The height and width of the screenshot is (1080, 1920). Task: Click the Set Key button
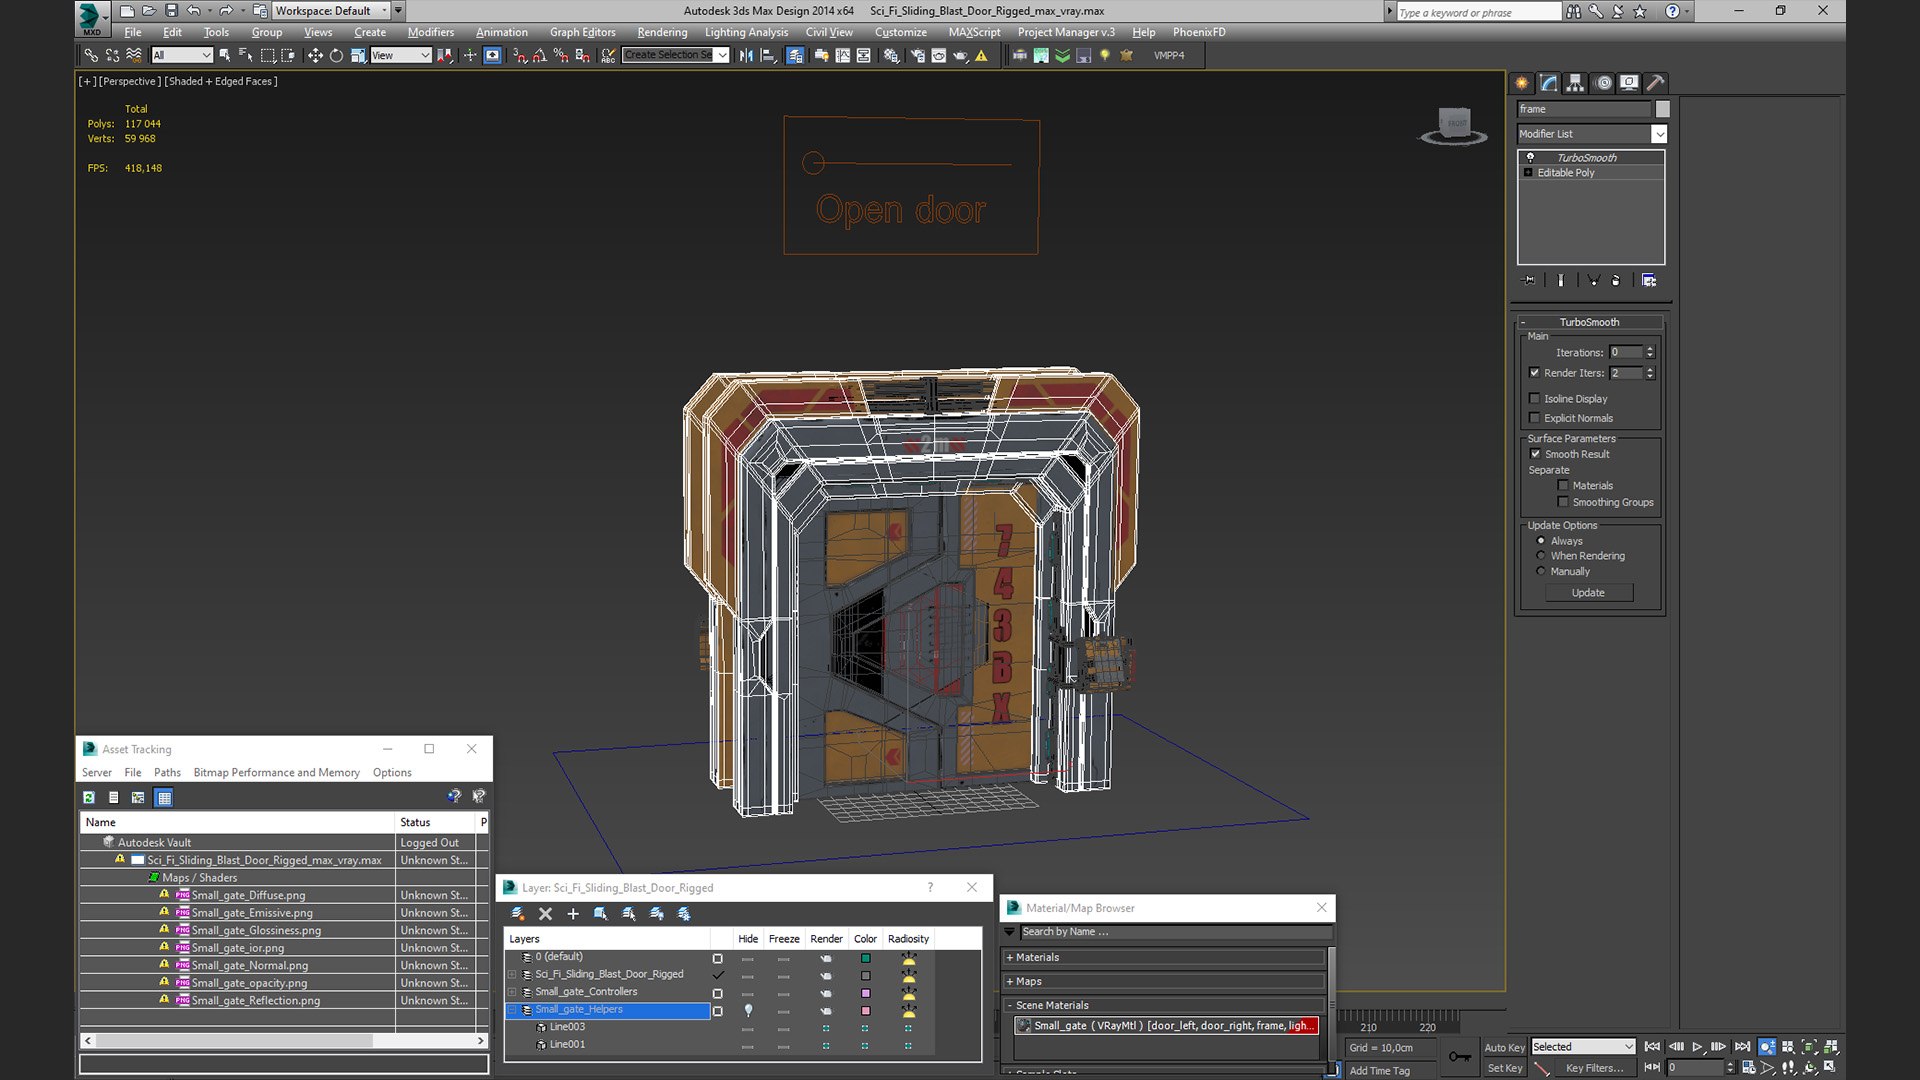coord(1504,1068)
